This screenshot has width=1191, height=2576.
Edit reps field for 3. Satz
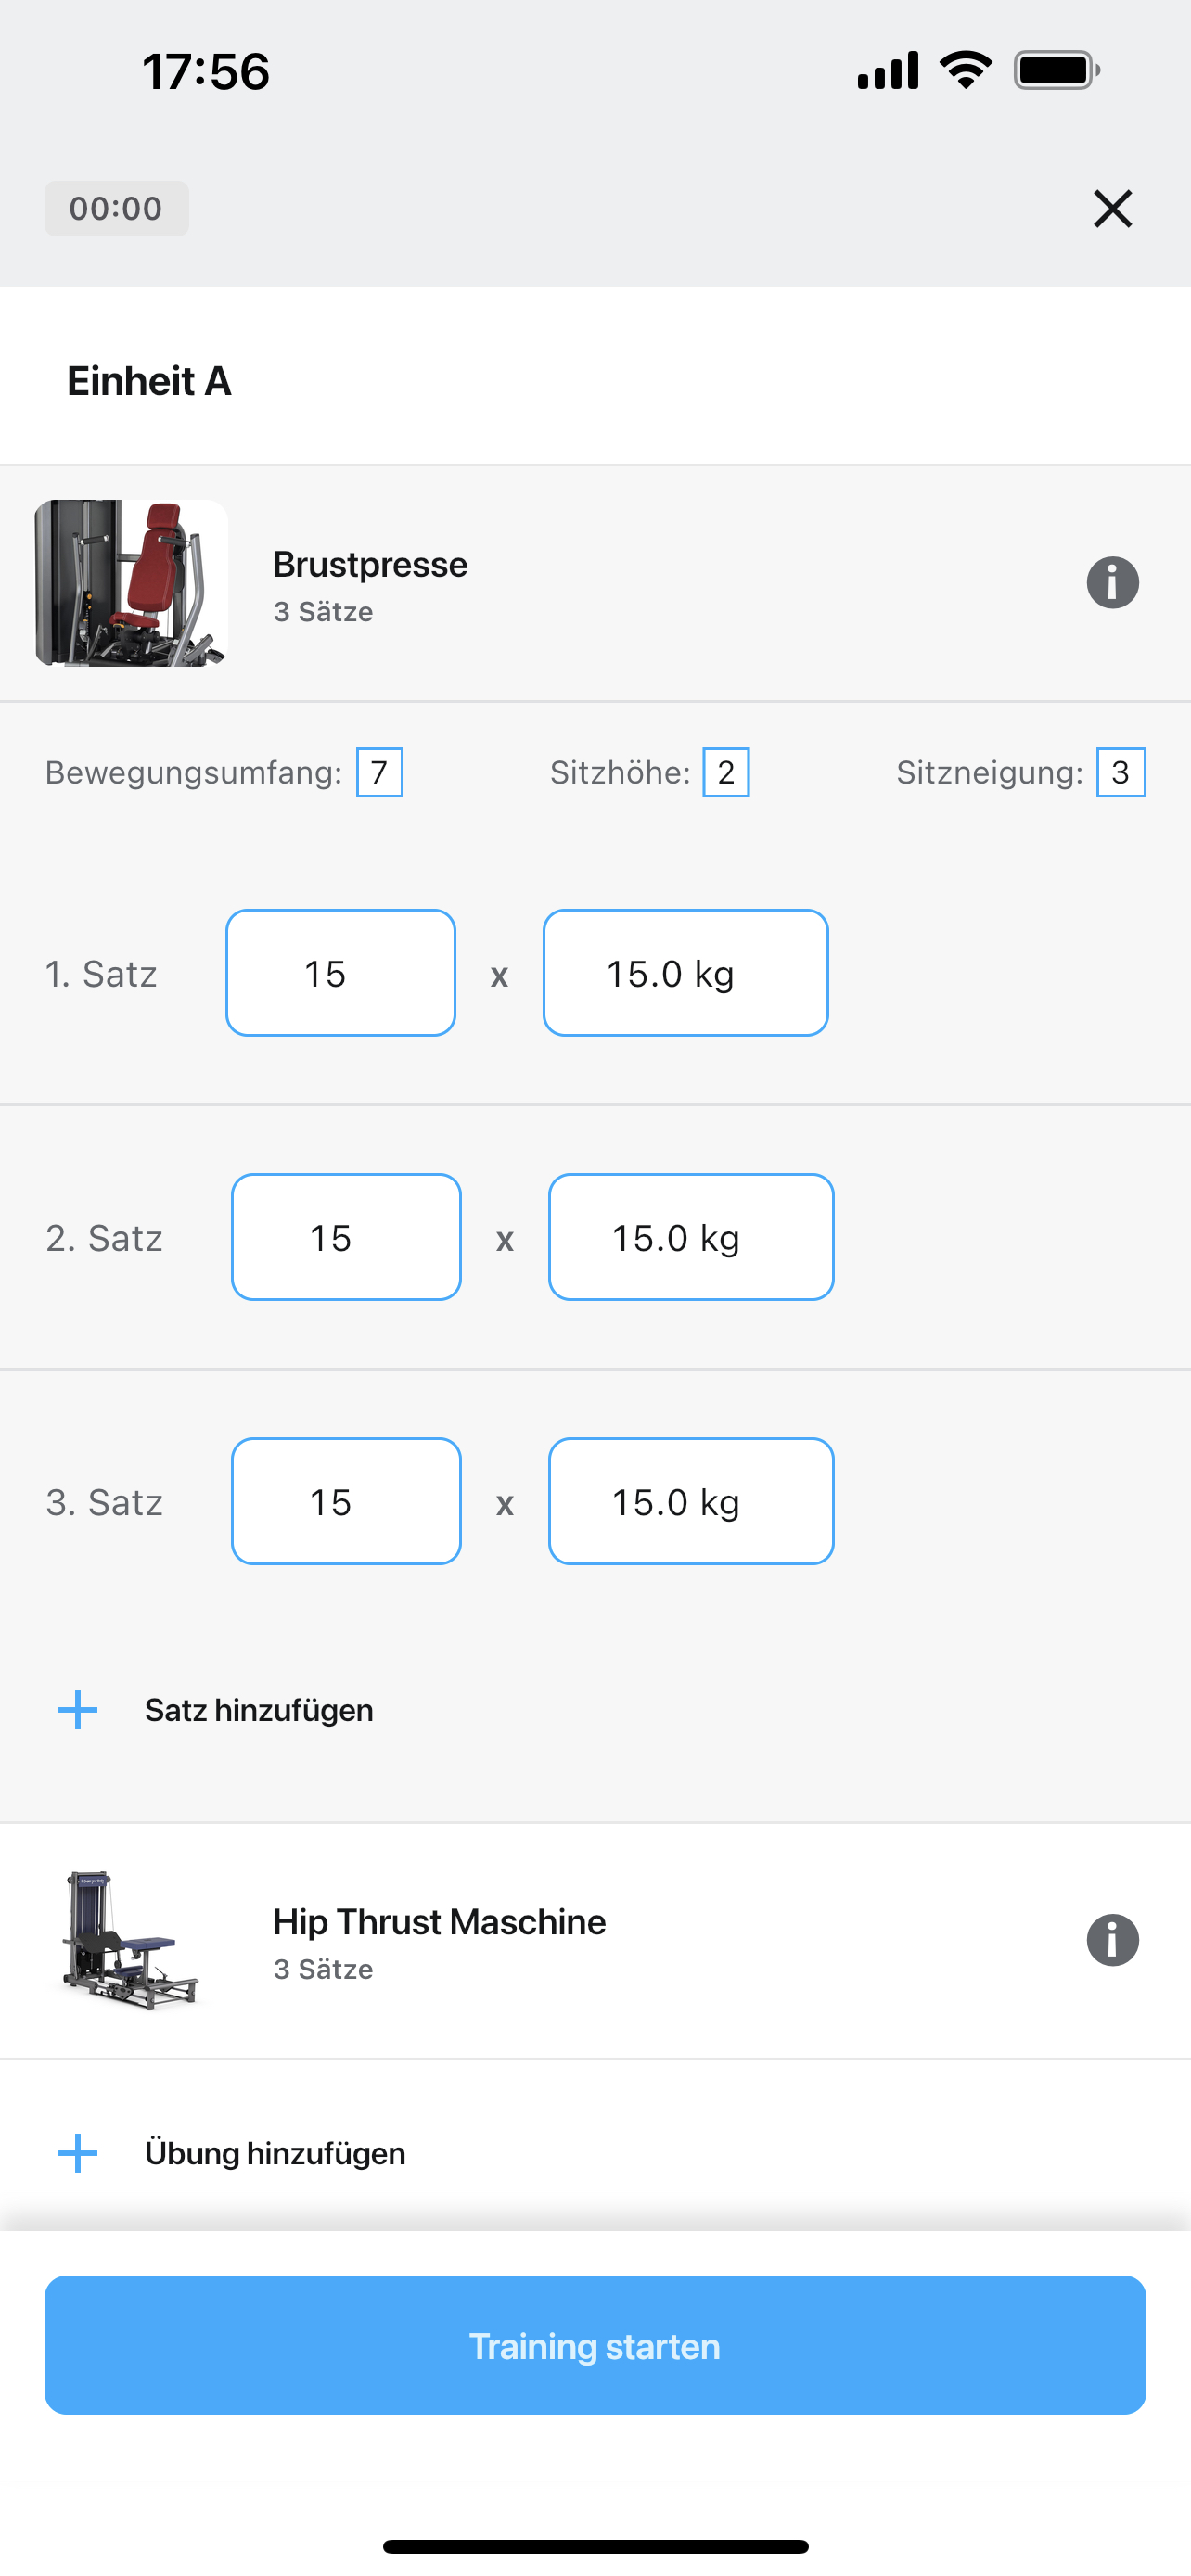[346, 1501]
